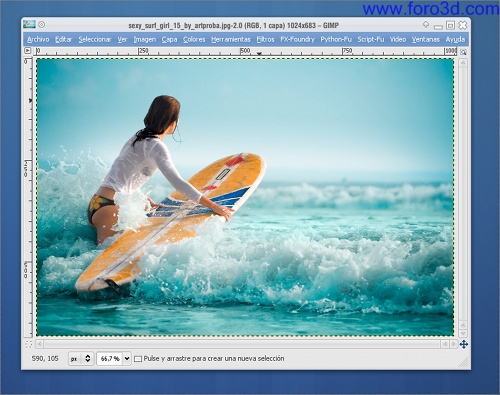Open the Python-Fu menu
Image resolution: width=500 pixels, height=395 pixels.
336,39
